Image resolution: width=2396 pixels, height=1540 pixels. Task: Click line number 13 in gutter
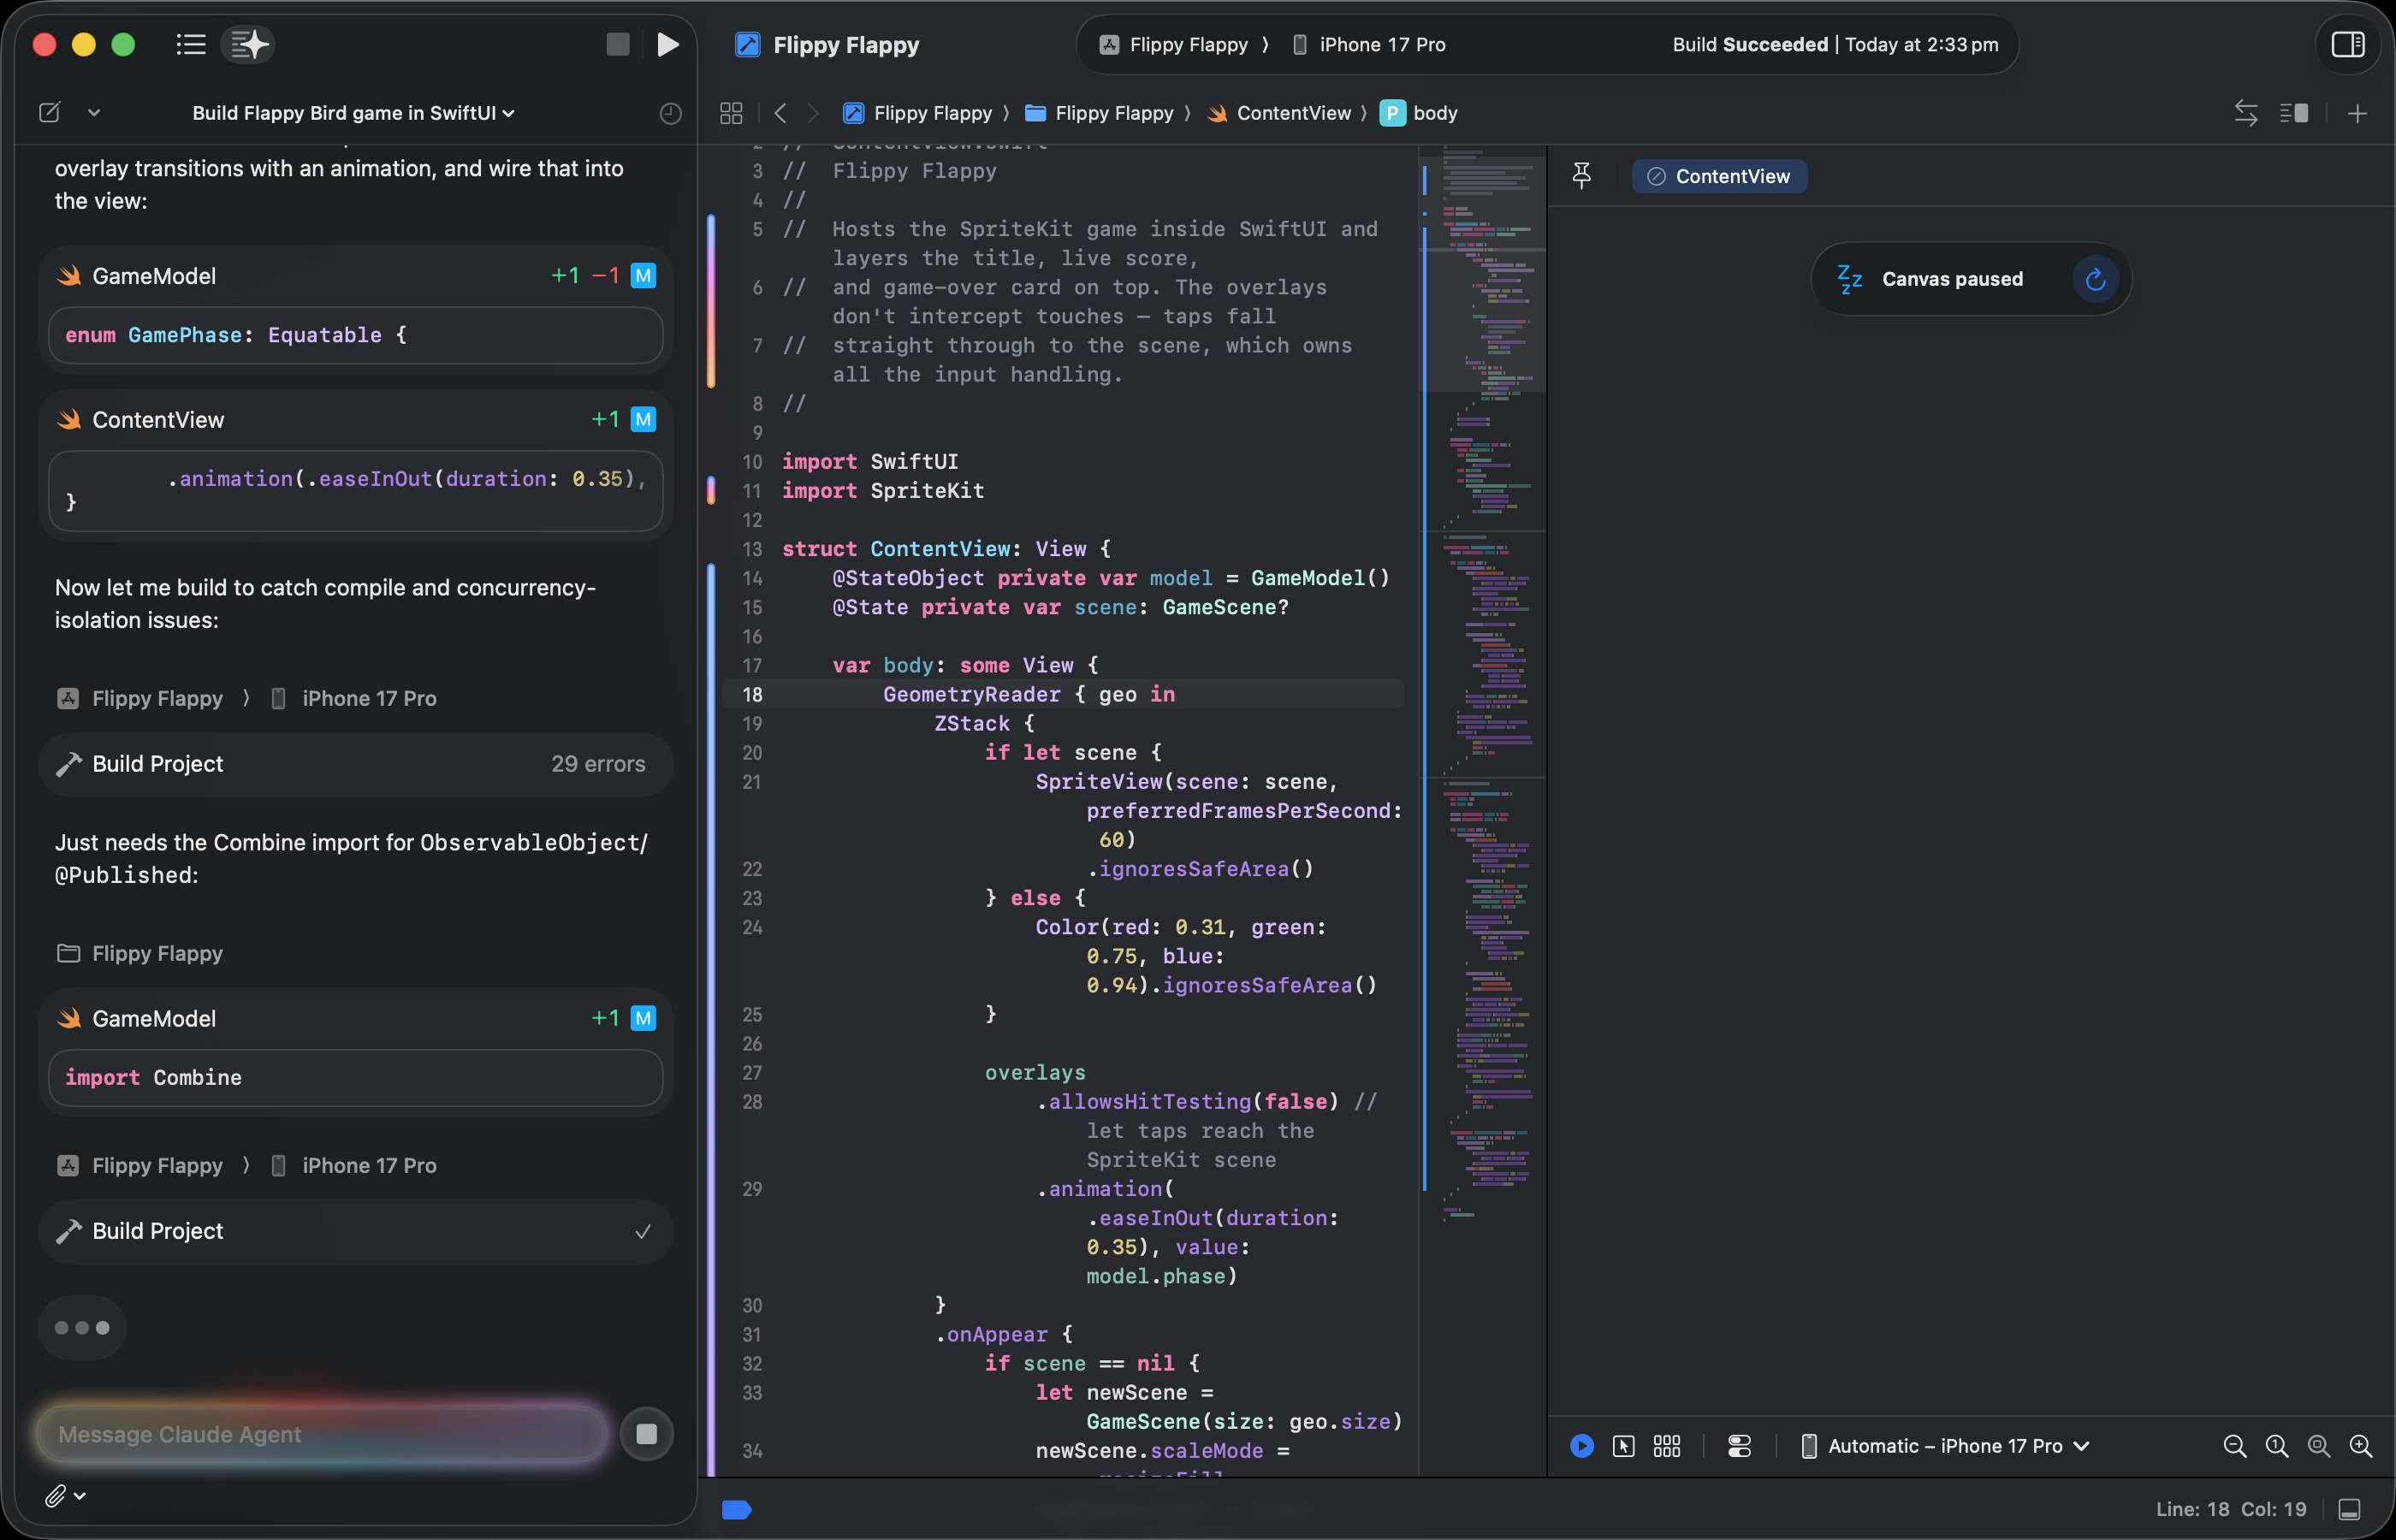pos(752,548)
